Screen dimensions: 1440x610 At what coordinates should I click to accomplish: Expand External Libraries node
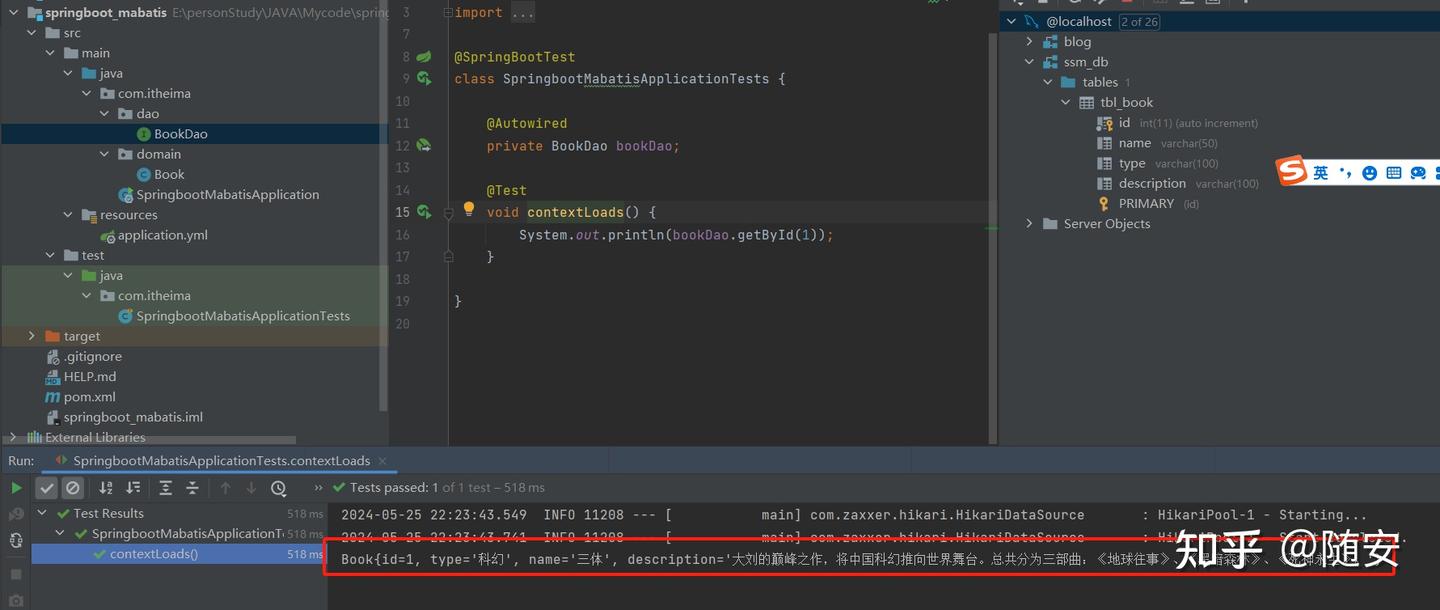[x=12, y=437]
